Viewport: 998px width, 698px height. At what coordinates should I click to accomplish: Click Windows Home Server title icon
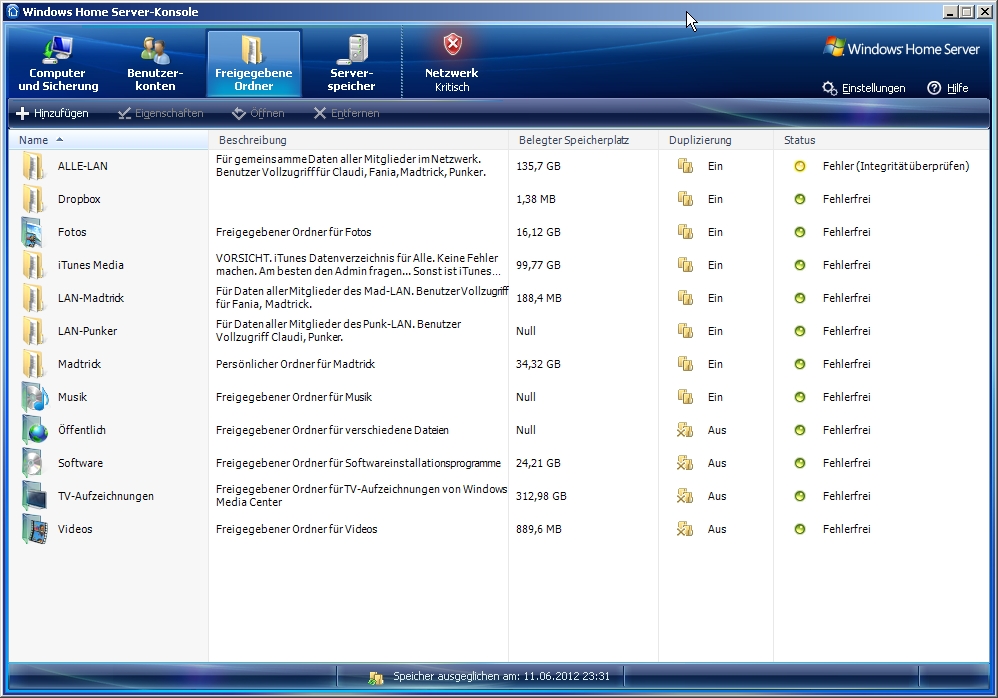tap(13, 11)
